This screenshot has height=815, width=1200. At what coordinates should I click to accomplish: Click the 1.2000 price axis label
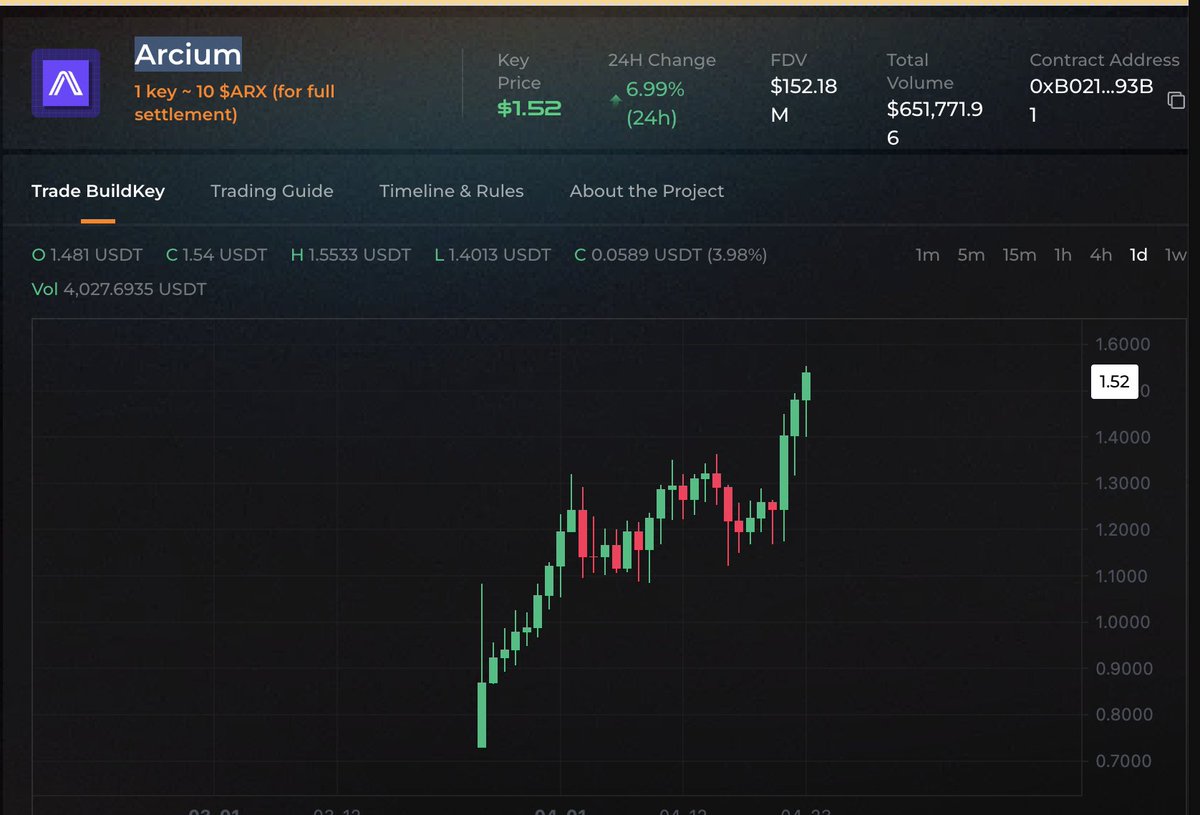[1124, 530]
